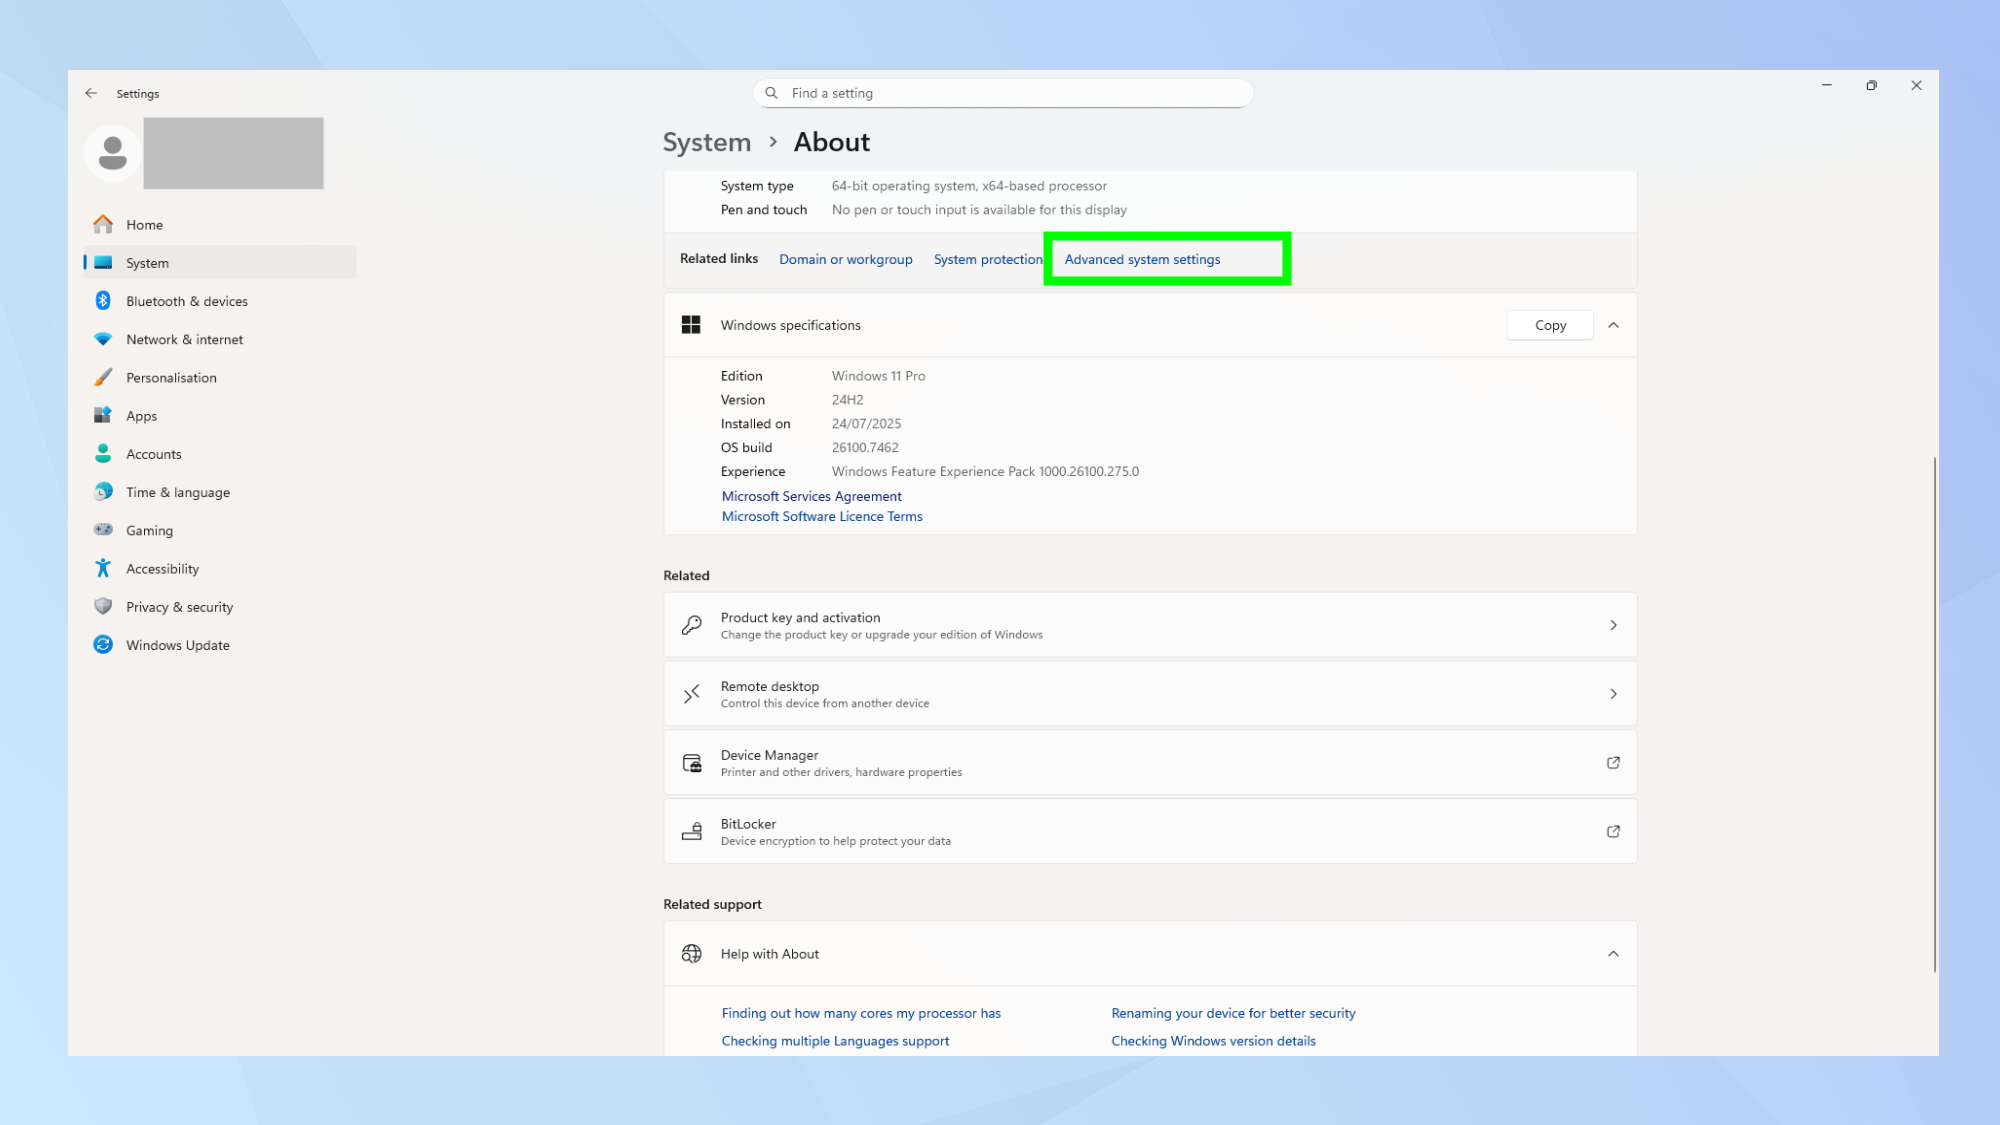Image resolution: width=2000 pixels, height=1125 pixels.
Task: Click the Find a setting search box
Action: coord(1003,92)
